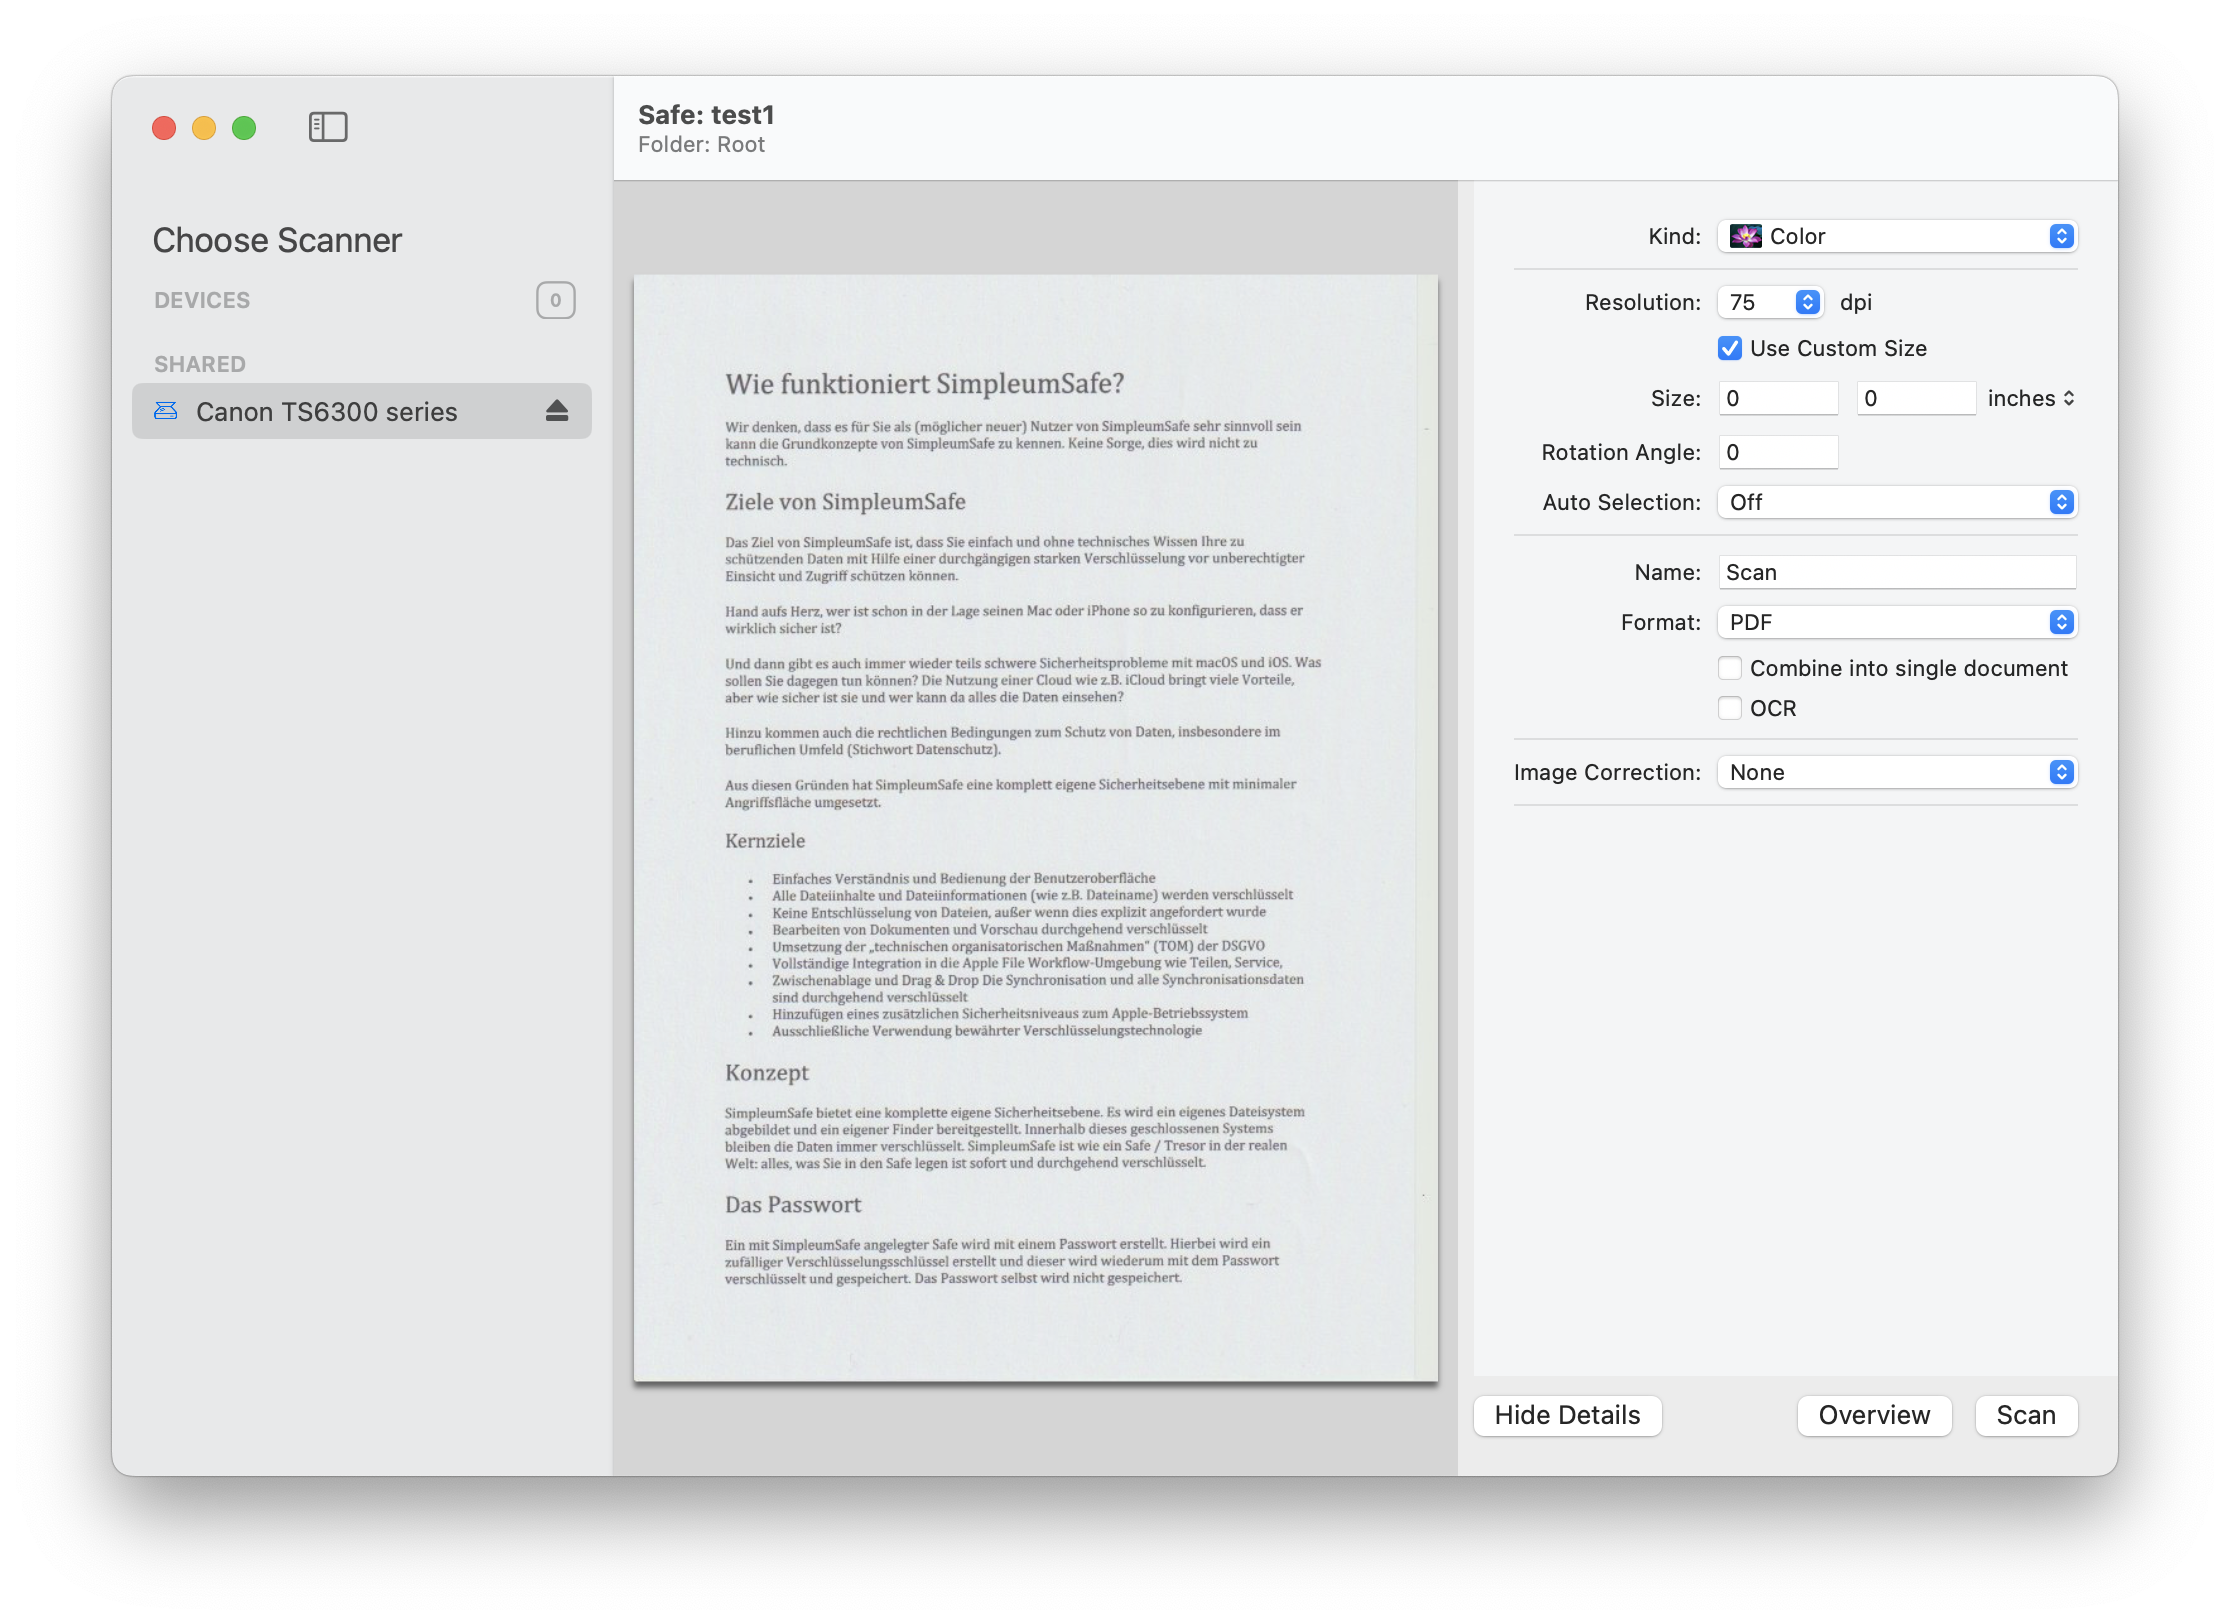Click the 'Folder: Root' subtitle text
The height and width of the screenshot is (1624, 2230).
[x=701, y=144]
